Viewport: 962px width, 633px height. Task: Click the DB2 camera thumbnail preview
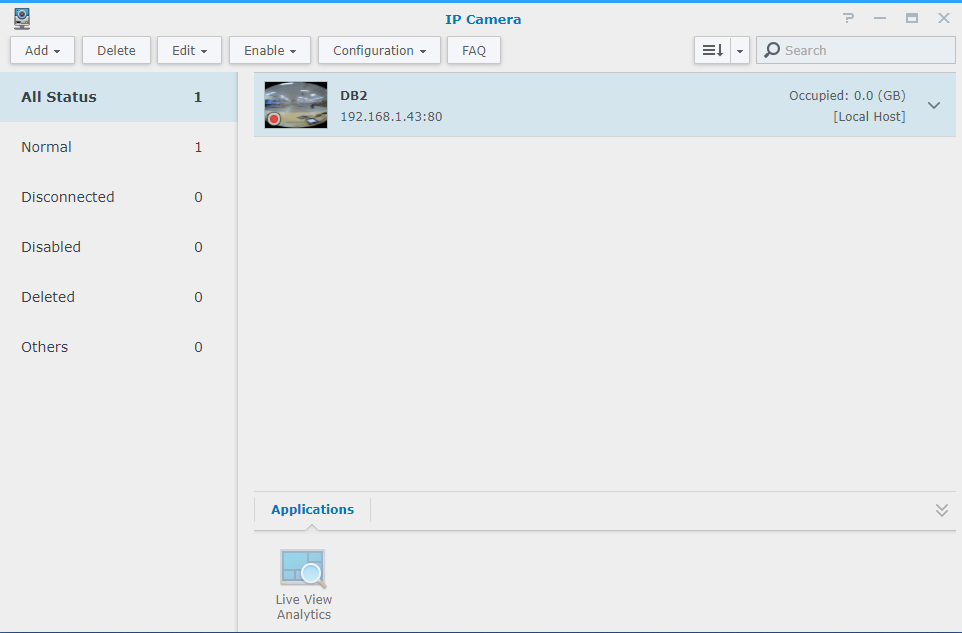click(x=296, y=105)
